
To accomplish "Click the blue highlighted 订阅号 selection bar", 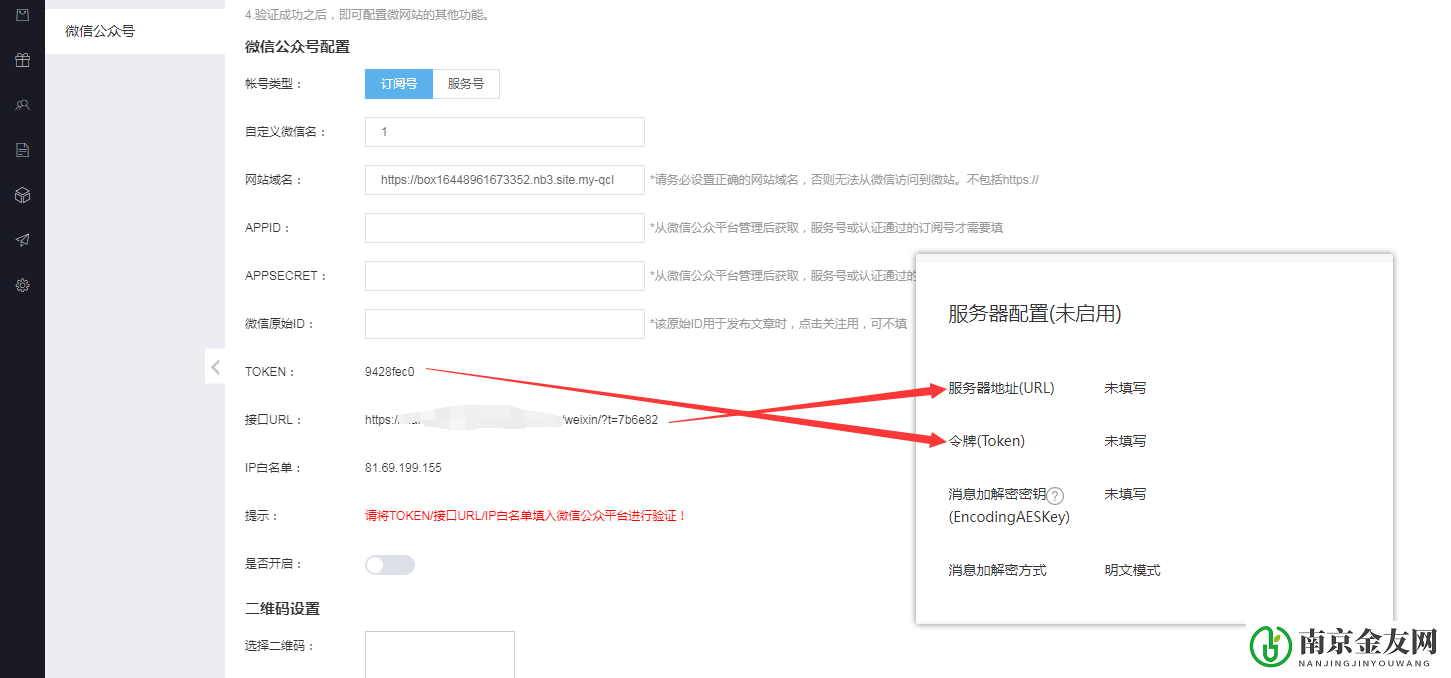I will (x=398, y=84).
